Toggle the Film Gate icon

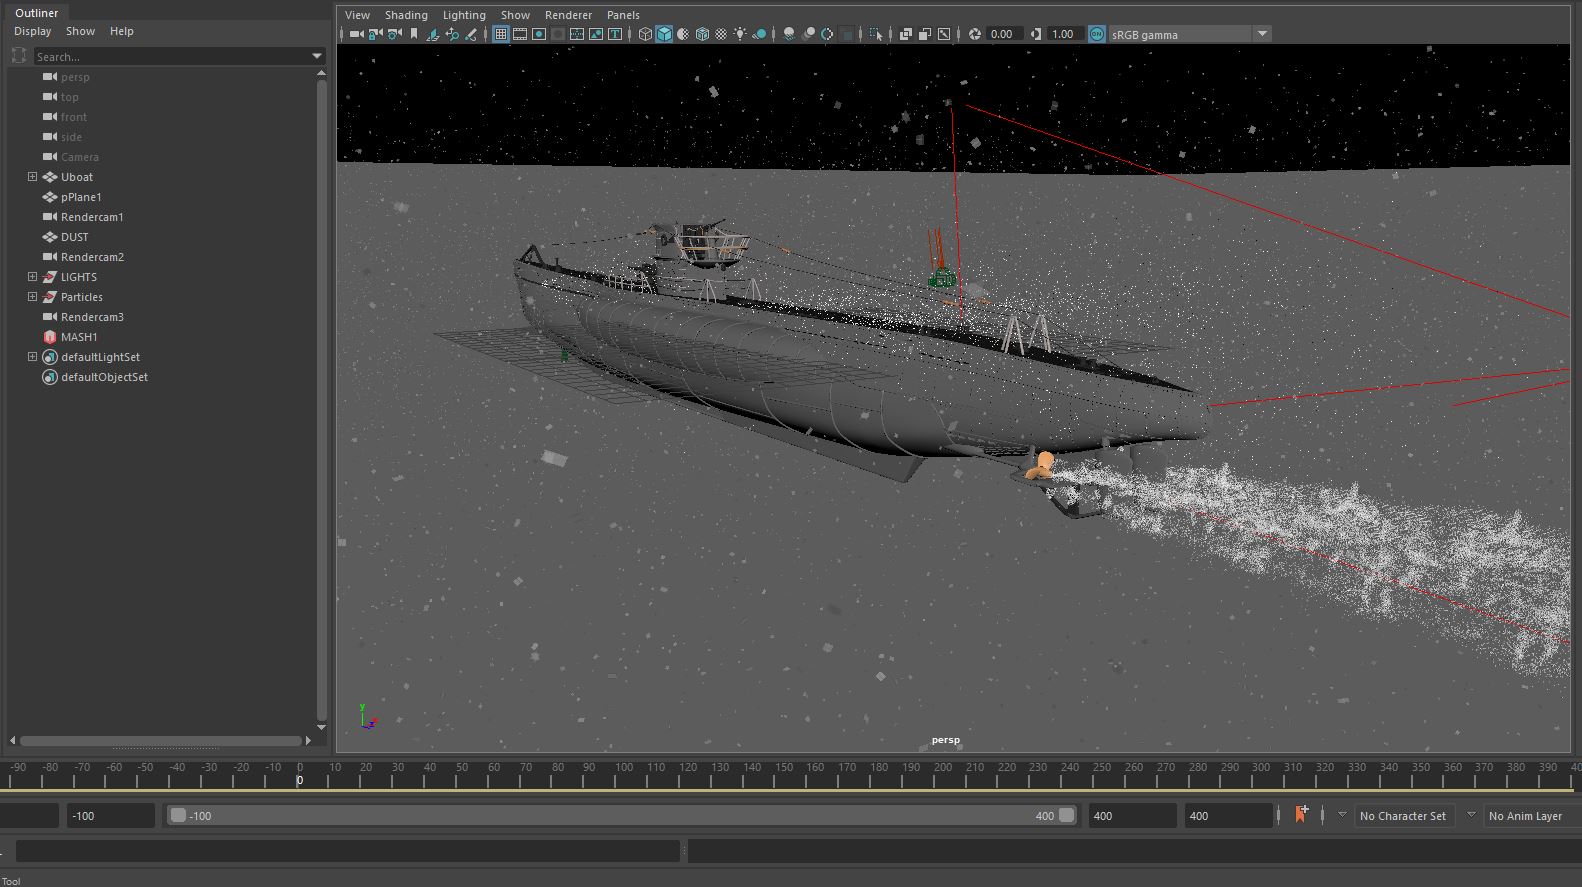tap(520, 34)
